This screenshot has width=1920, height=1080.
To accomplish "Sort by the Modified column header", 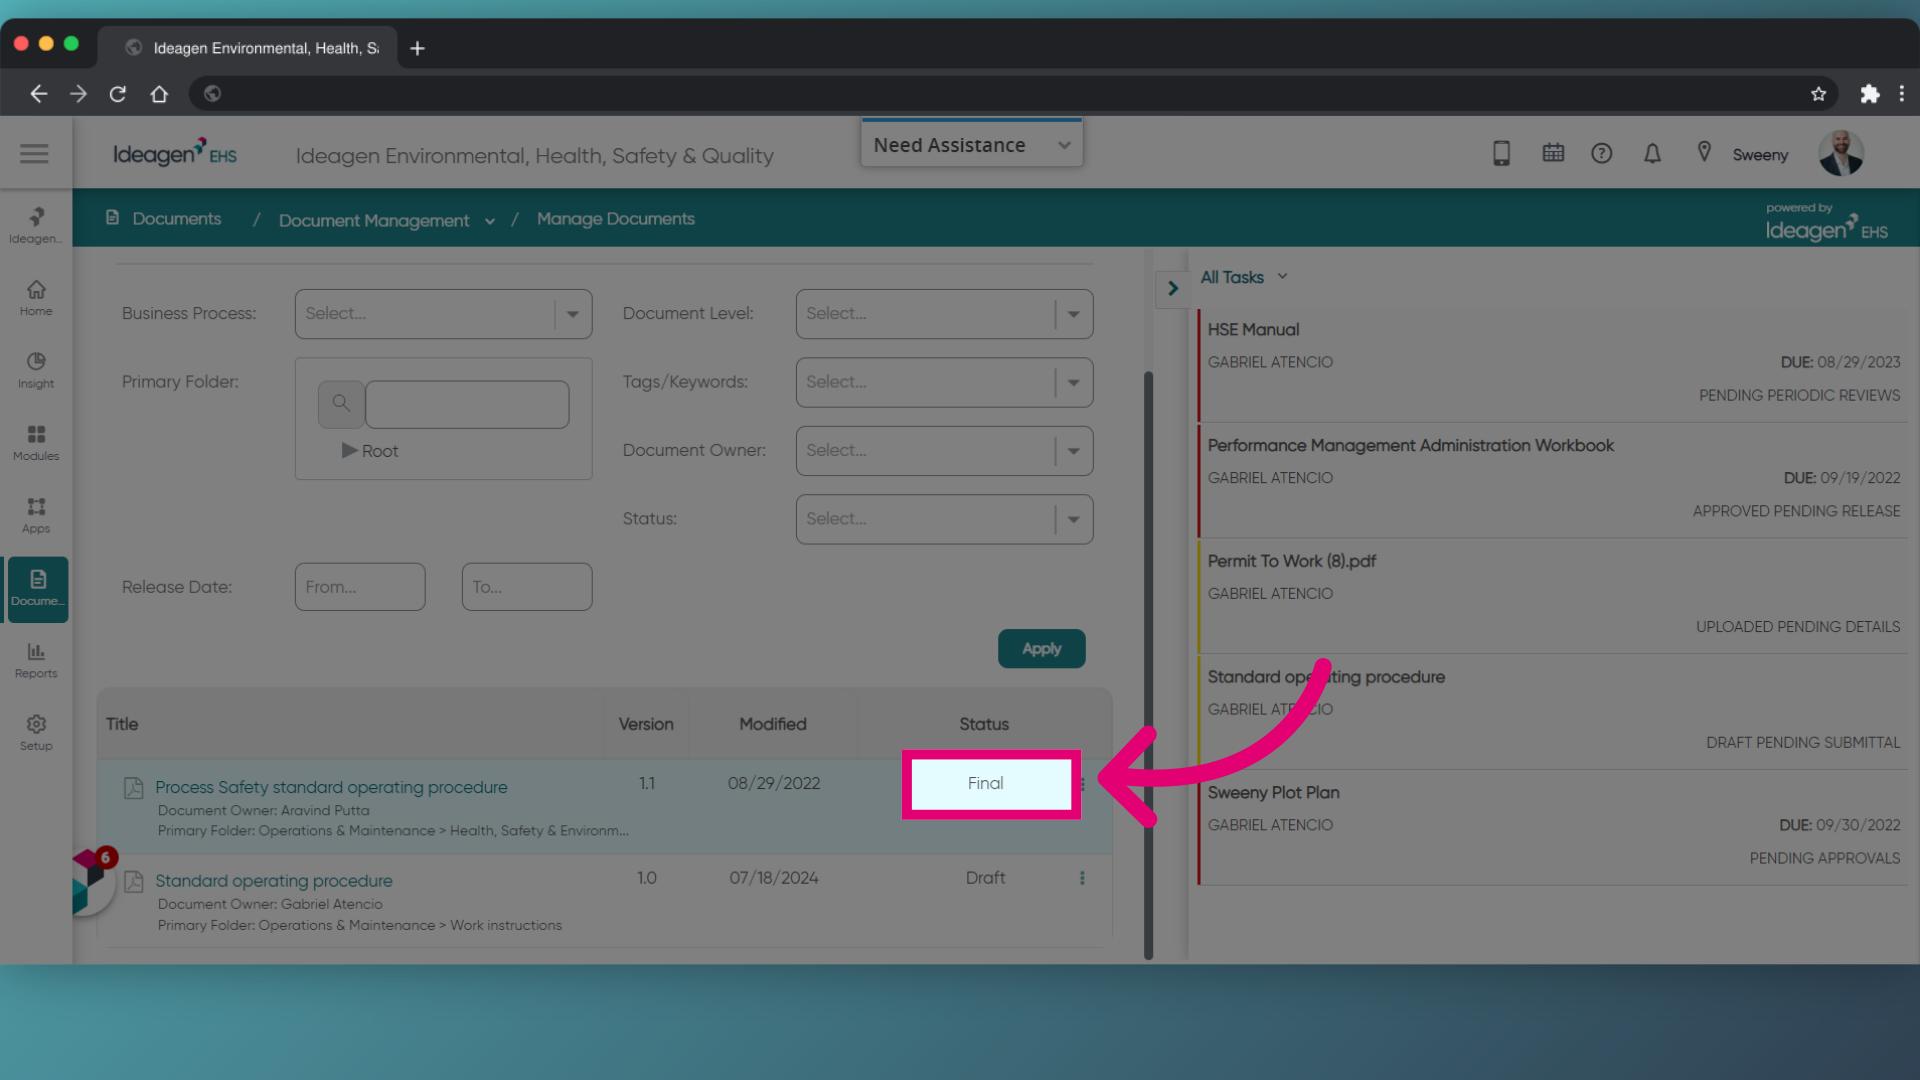I will 772,724.
